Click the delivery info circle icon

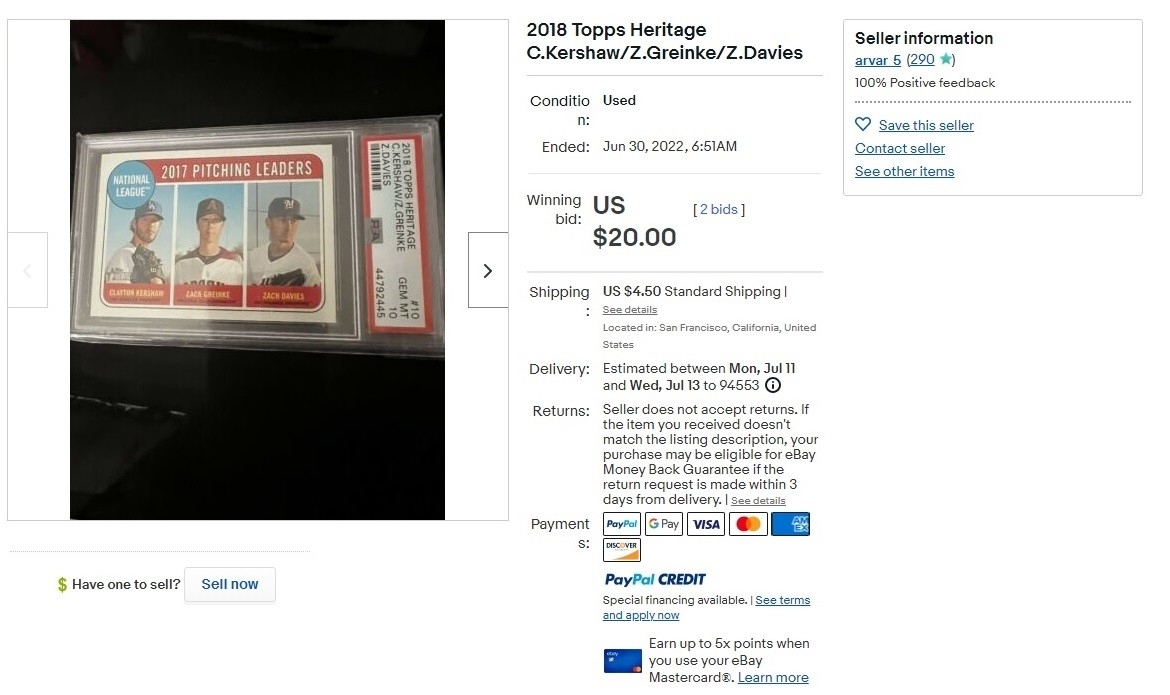coord(773,385)
